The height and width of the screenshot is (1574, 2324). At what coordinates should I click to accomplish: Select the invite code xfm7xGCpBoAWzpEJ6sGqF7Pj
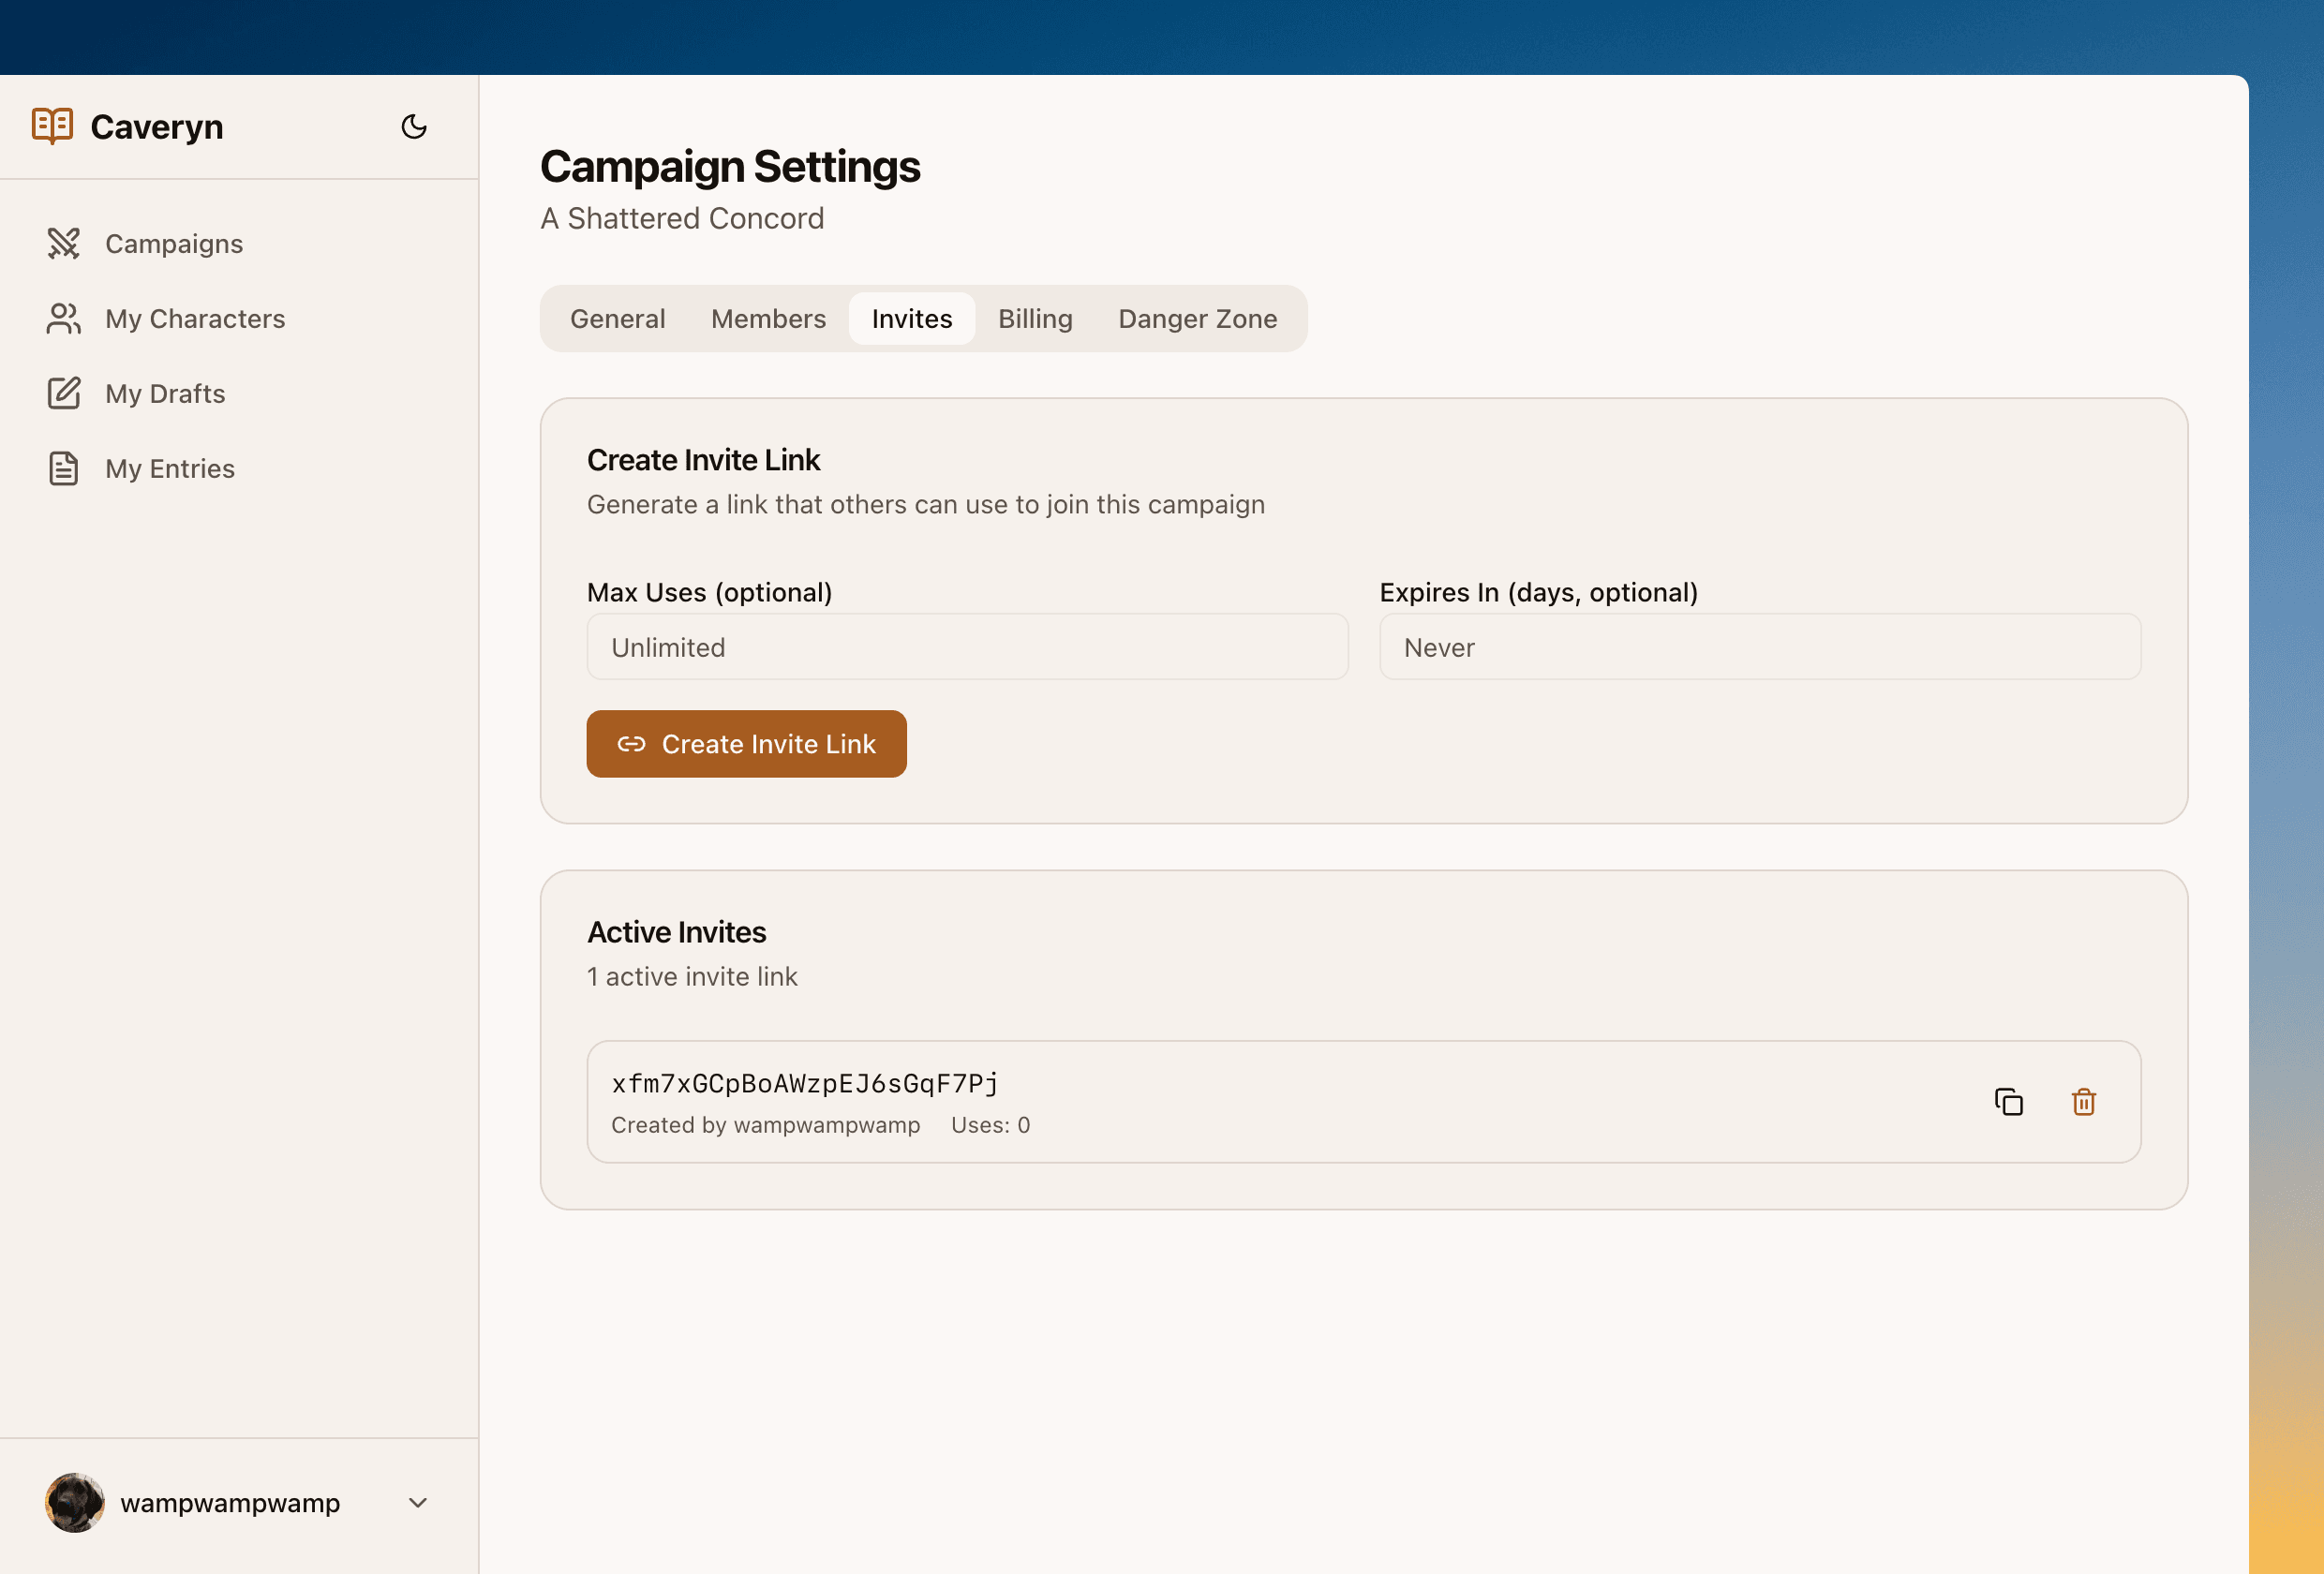tap(804, 1082)
